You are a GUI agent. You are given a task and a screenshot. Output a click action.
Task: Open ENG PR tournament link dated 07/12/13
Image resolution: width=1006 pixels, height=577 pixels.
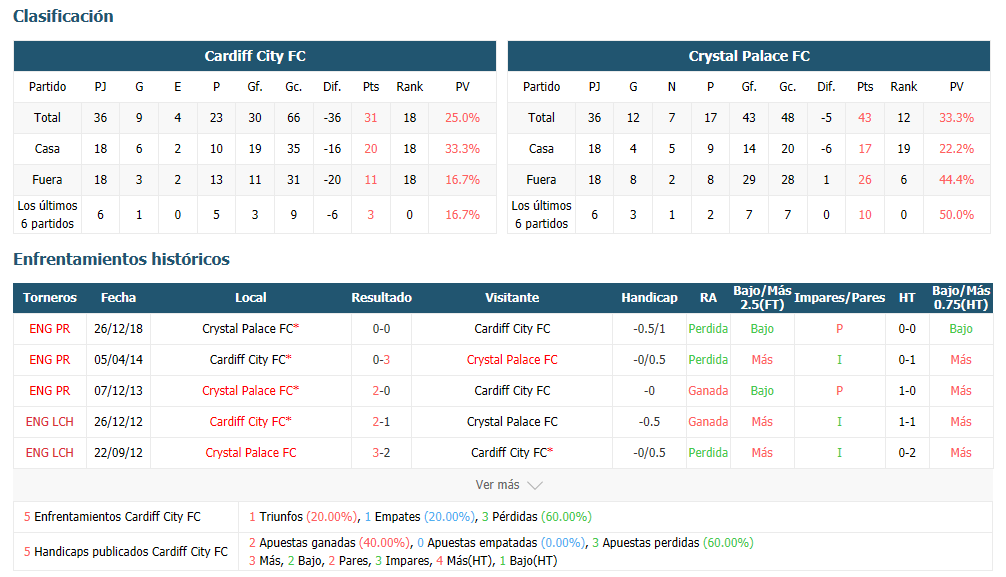pyautogui.click(x=49, y=390)
